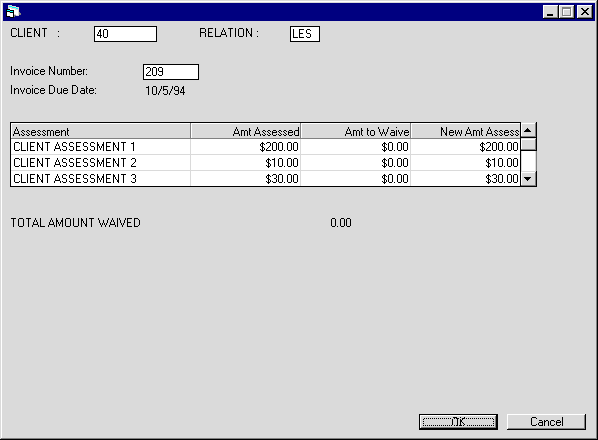Click the $200.00 Amt Assessed cell
The height and width of the screenshot is (440, 598).
pos(246,147)
